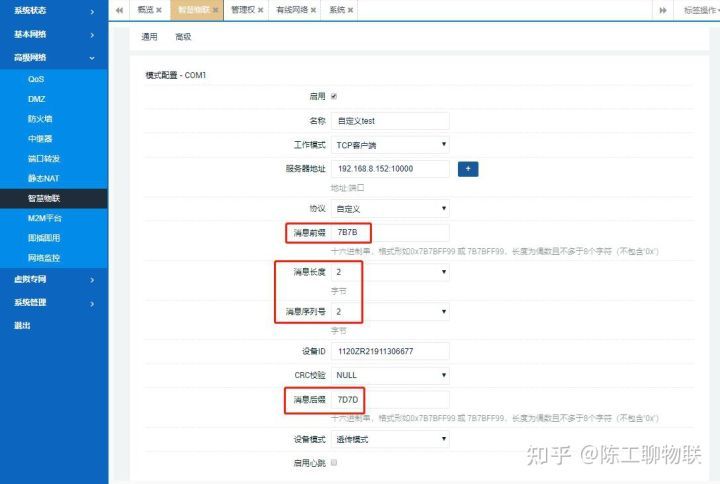
Task: Open the 工作模式 dropdown showing TCP客户端
Action: pos(390,145)
